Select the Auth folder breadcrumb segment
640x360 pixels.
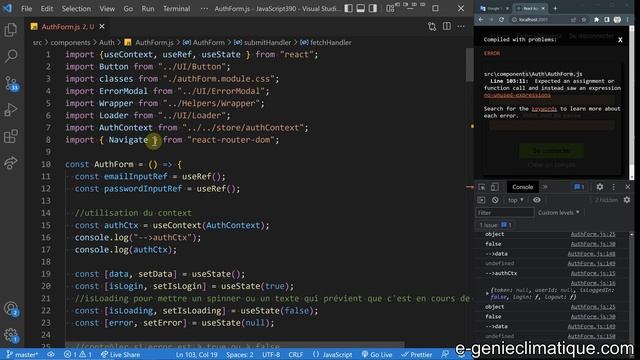click(x=107, y=42)
